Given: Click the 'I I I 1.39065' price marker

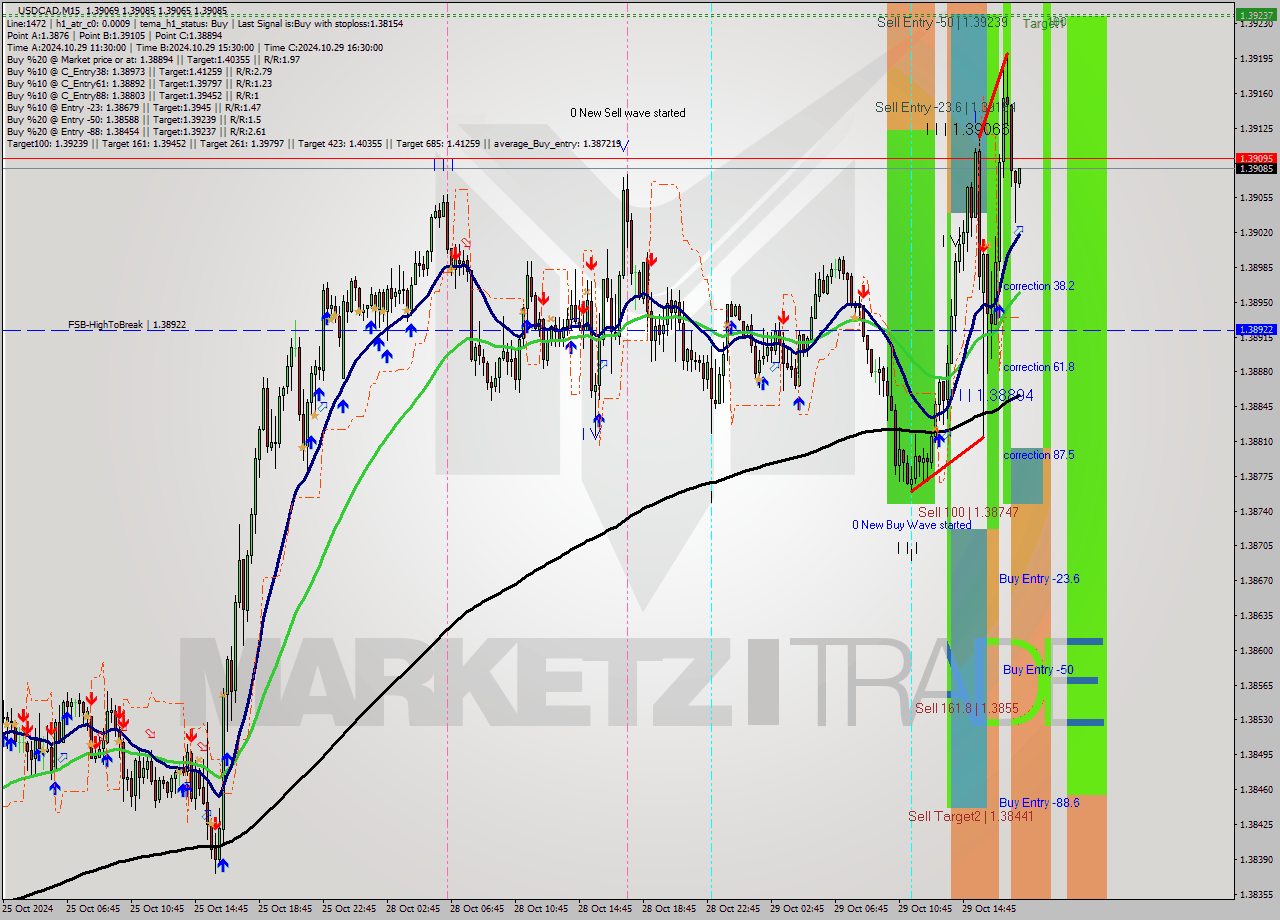Looking at the screenshot, I should 967,129.
